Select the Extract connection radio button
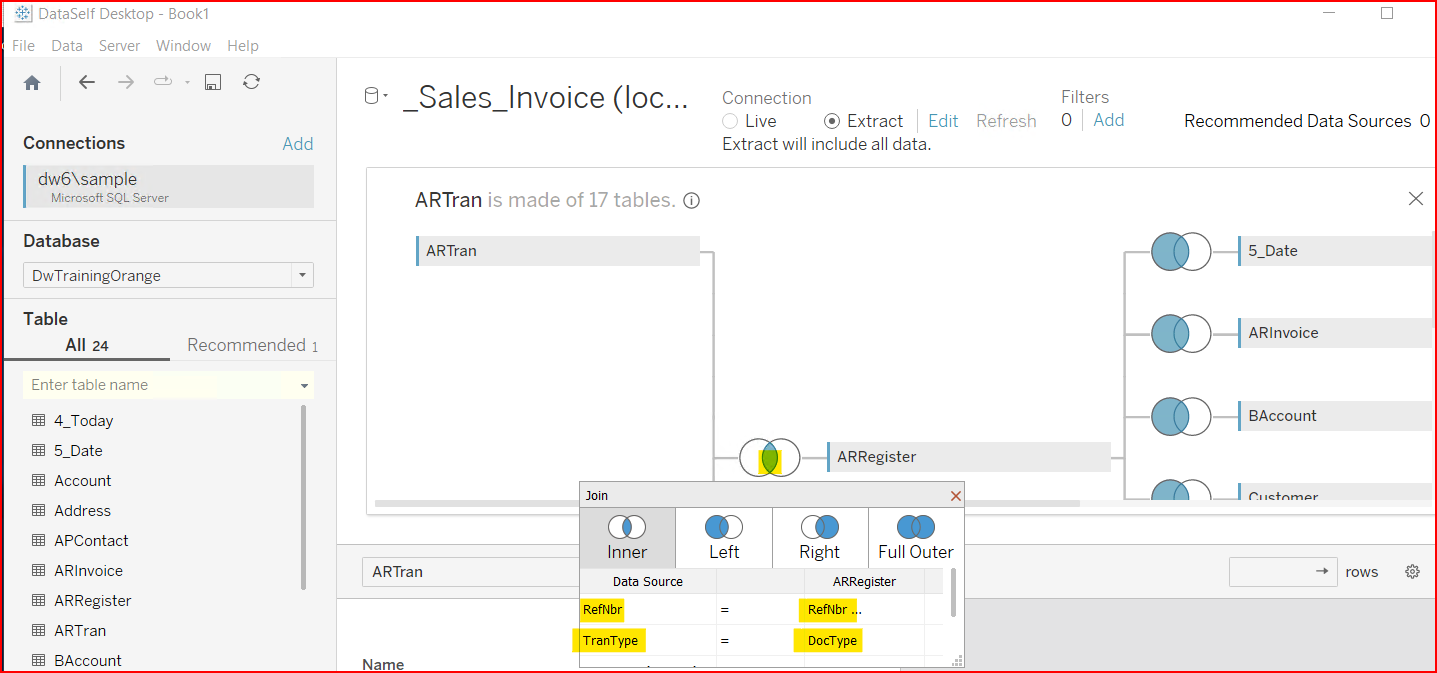The height and width of the screenshot is (673, 1437). [832, 121]
